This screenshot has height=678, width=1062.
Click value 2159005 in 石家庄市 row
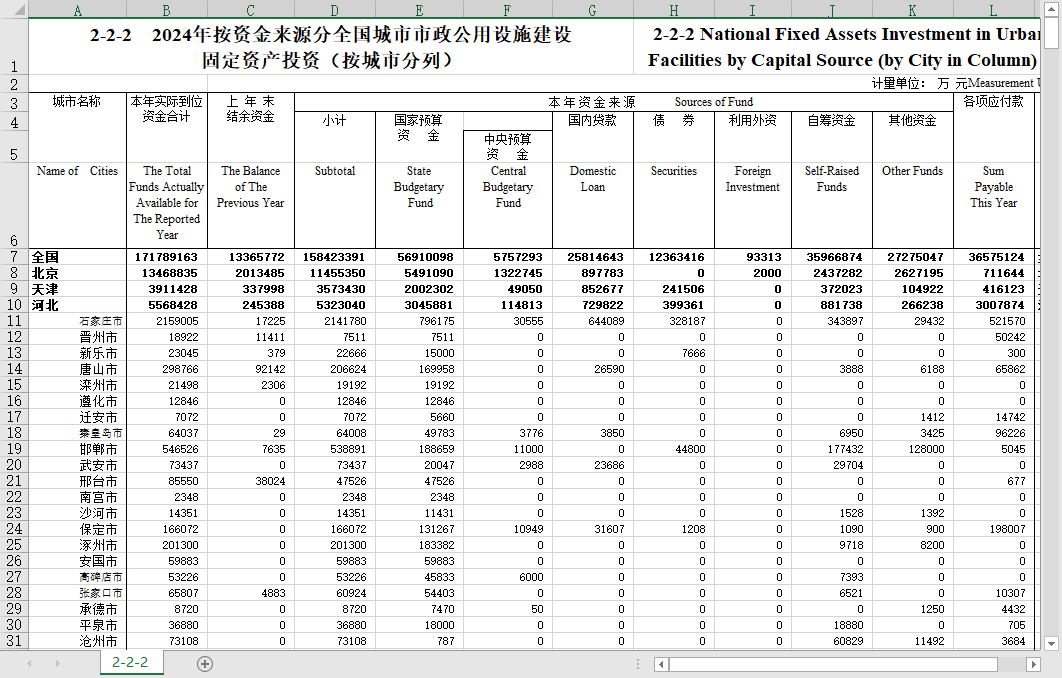point(167,321)
